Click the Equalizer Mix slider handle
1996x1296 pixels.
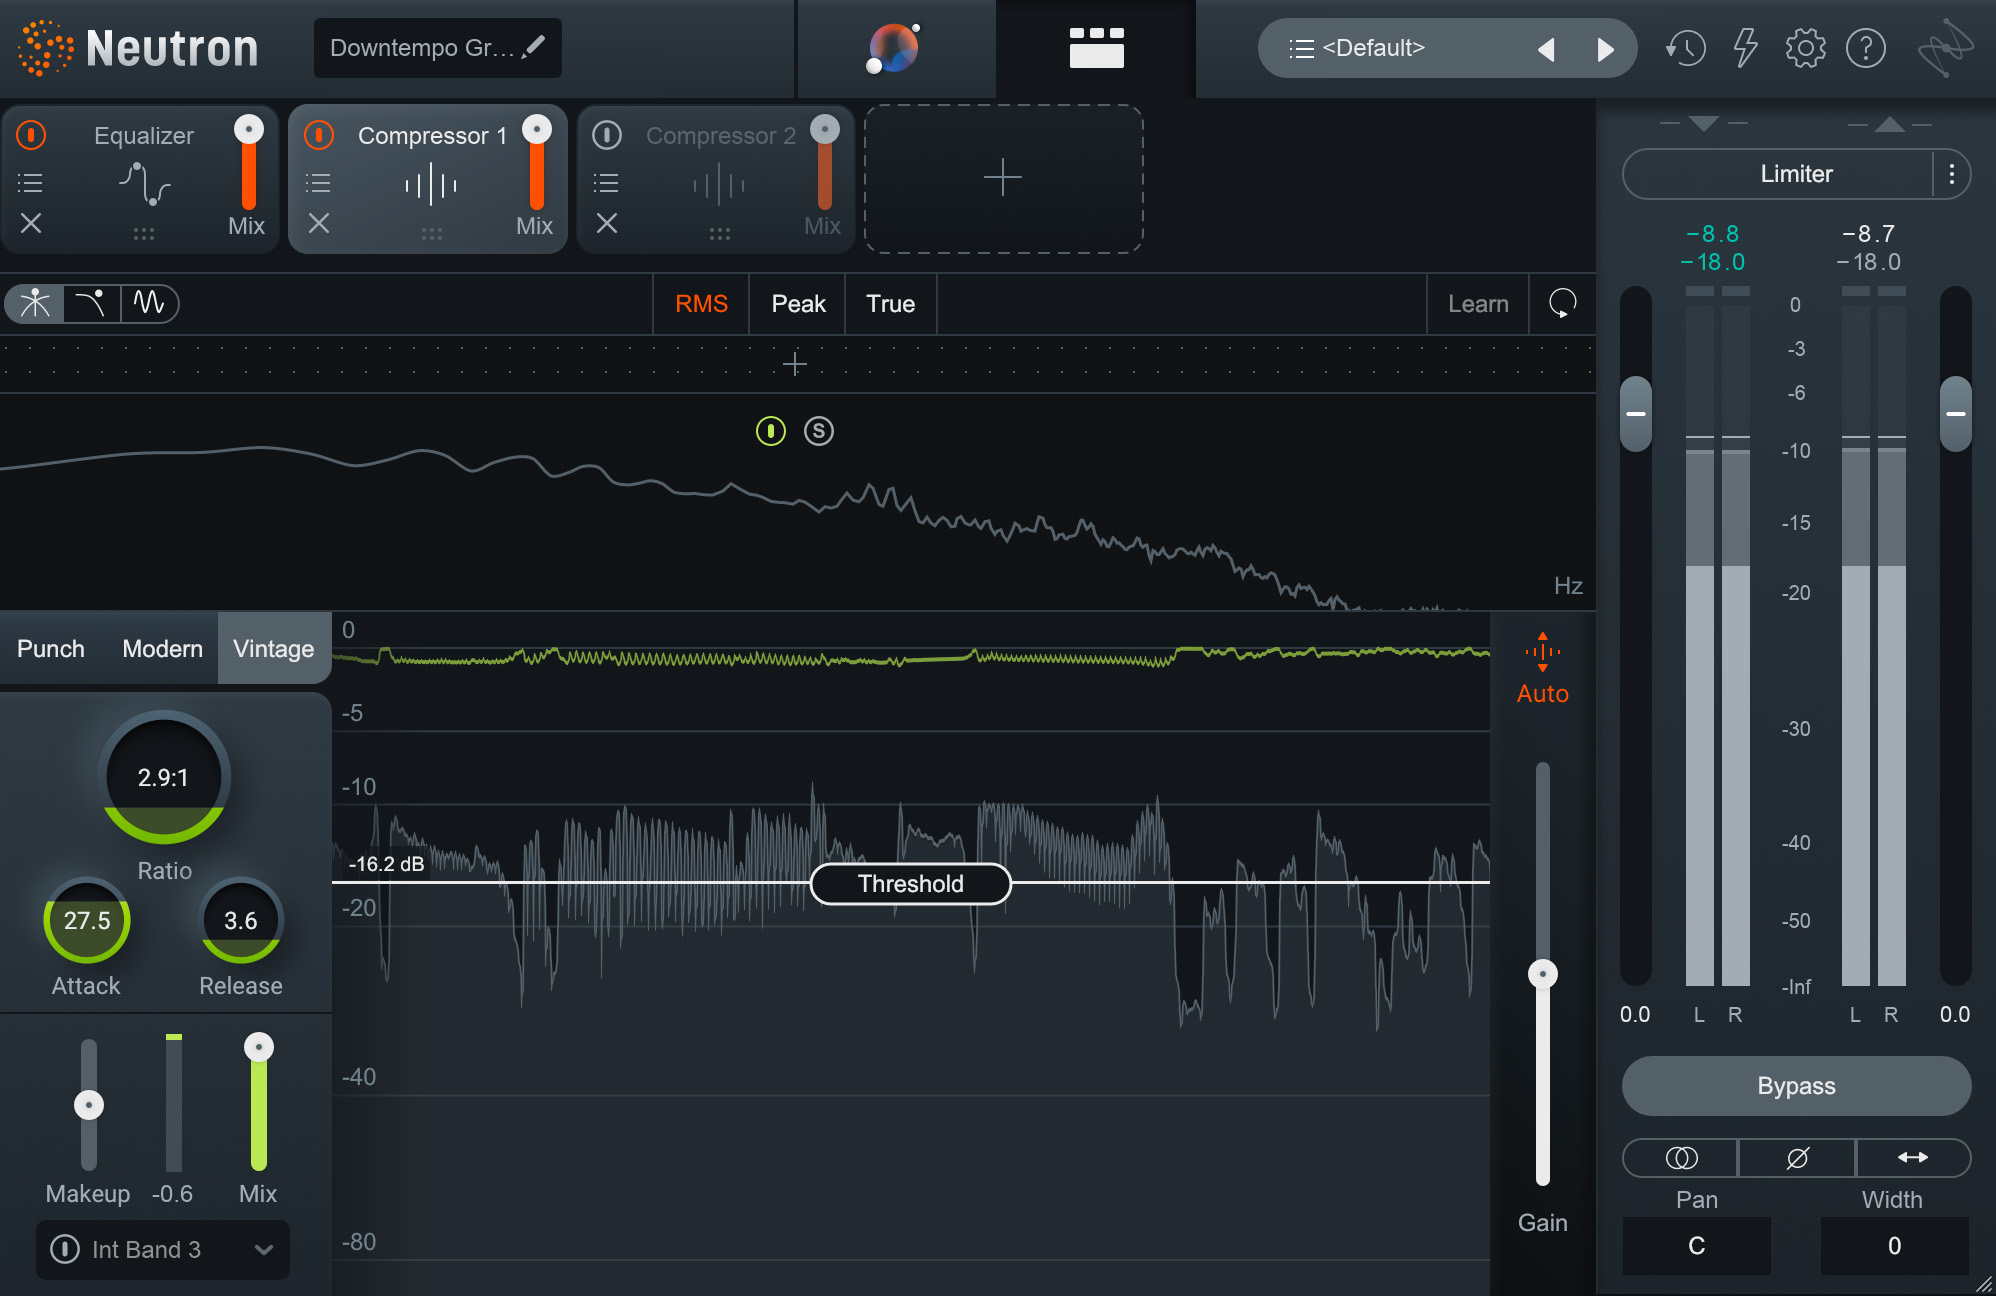(249, 129)
